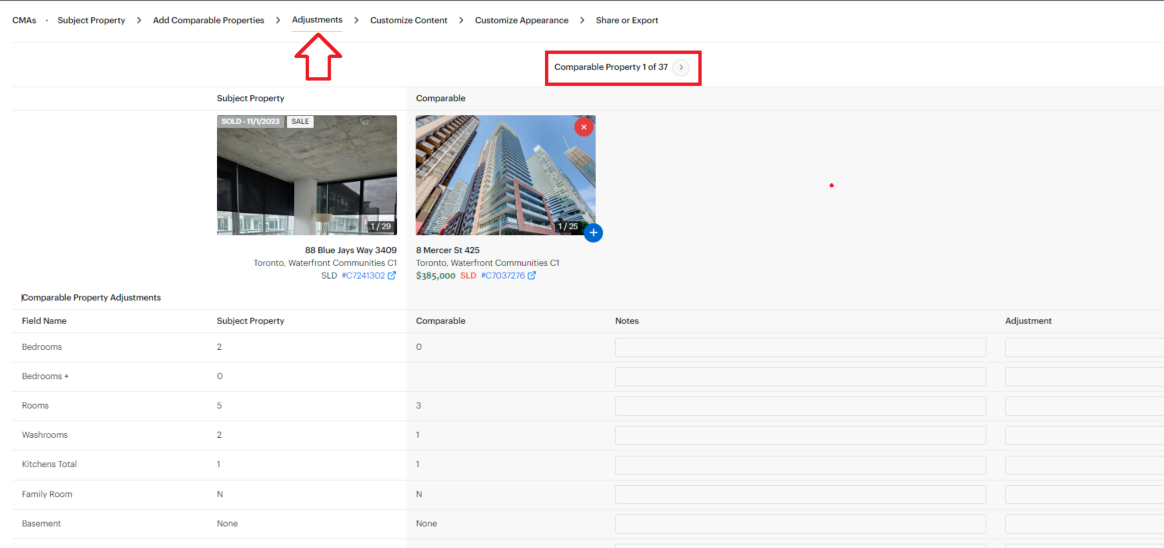
Task: Go to next comparable property arrow
Action: [681, 67]
